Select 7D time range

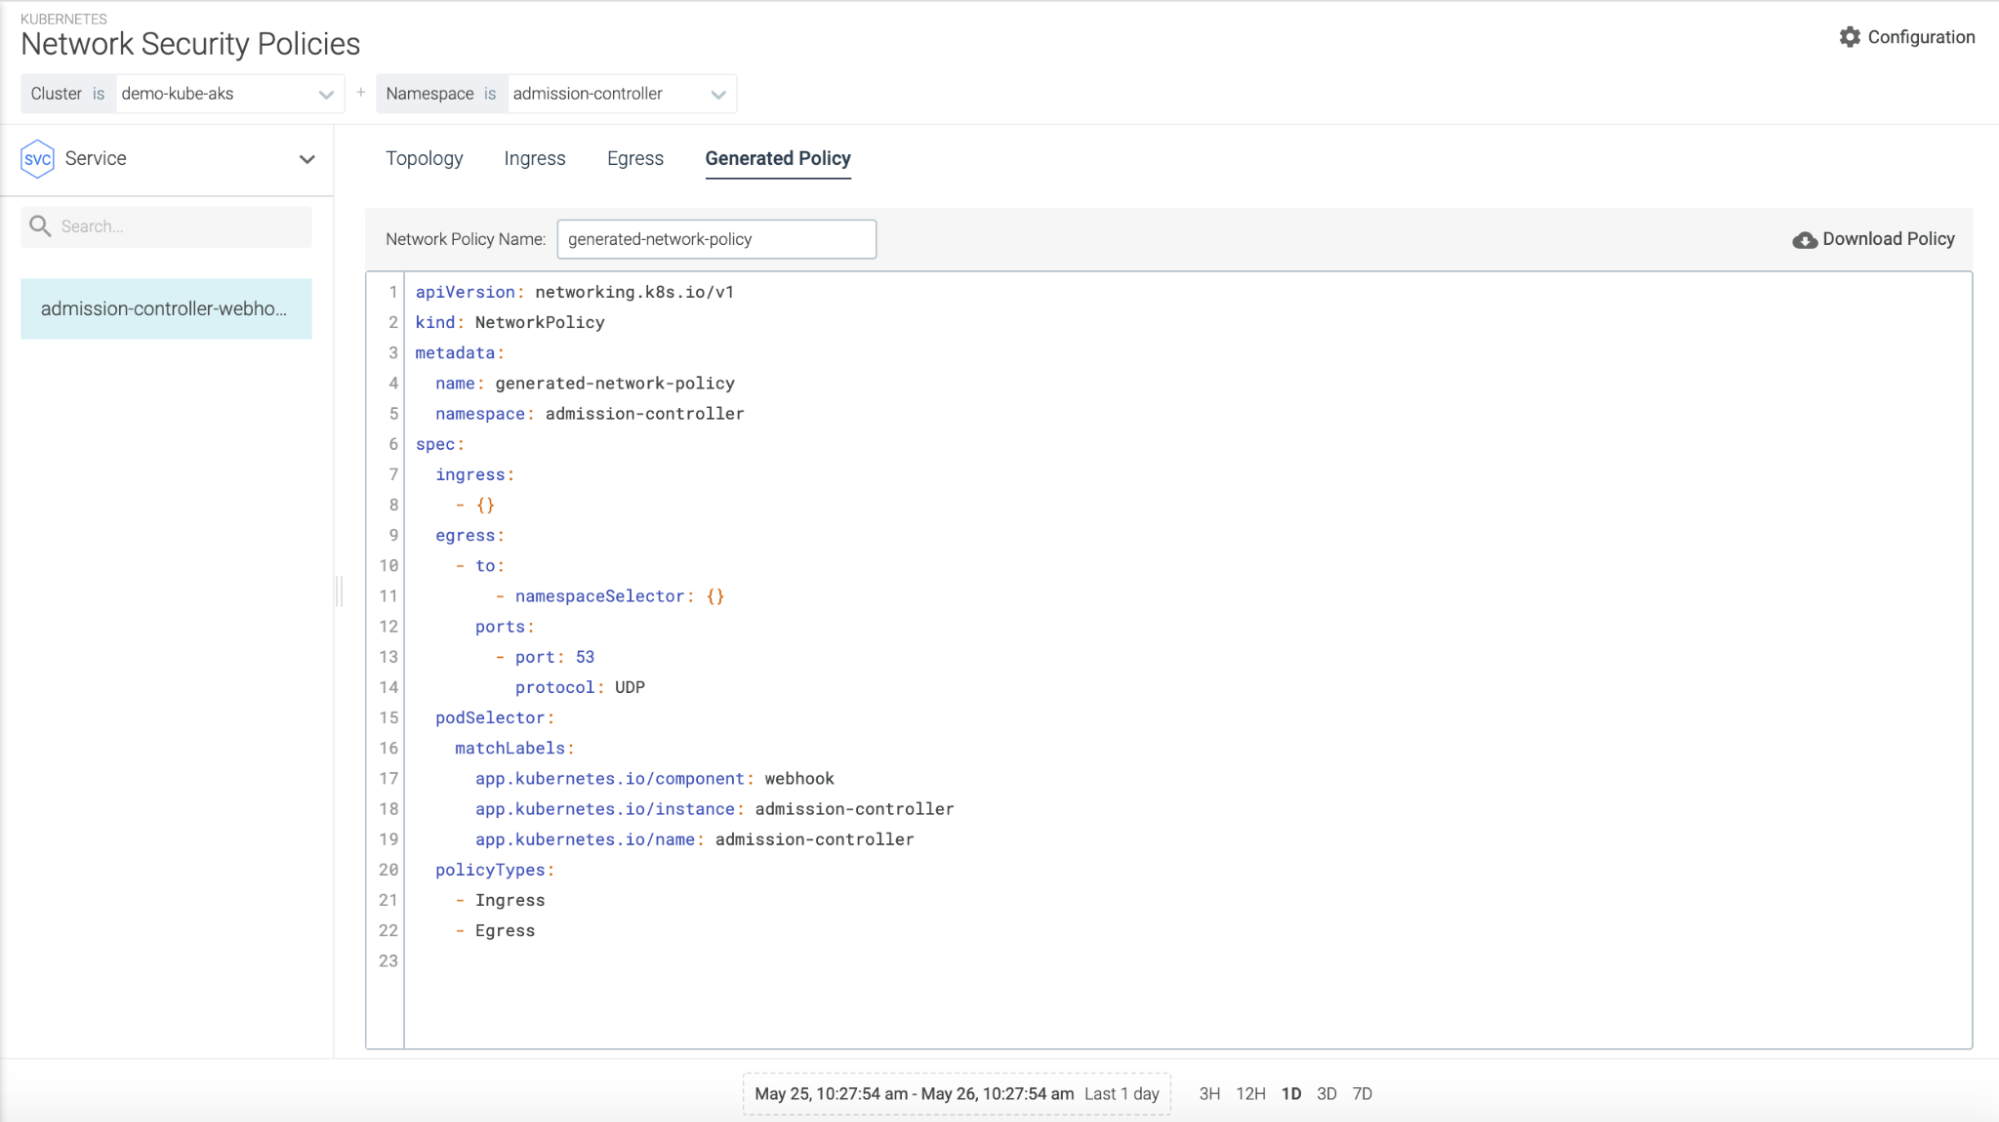tap(1362, 1093)
